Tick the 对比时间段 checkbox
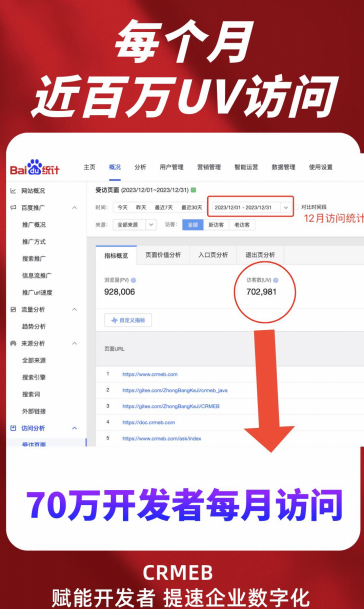The image size is (364, 609). pos(297,207)
